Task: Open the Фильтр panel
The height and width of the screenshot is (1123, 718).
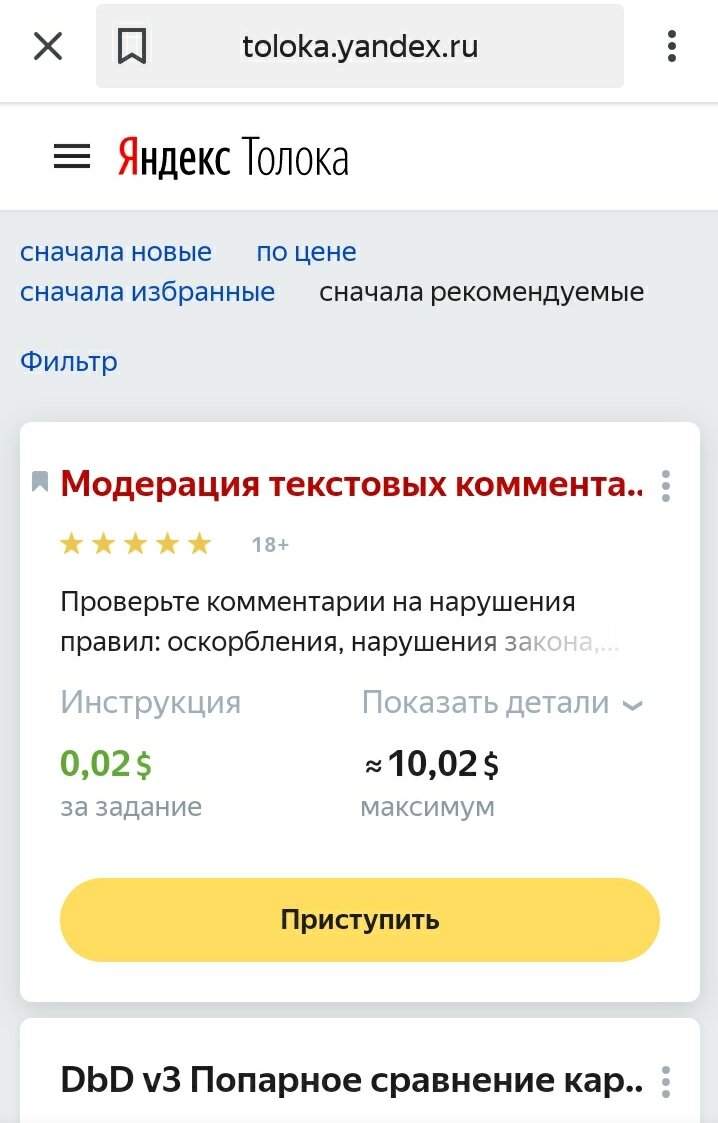Action: (x=68, y=361)
